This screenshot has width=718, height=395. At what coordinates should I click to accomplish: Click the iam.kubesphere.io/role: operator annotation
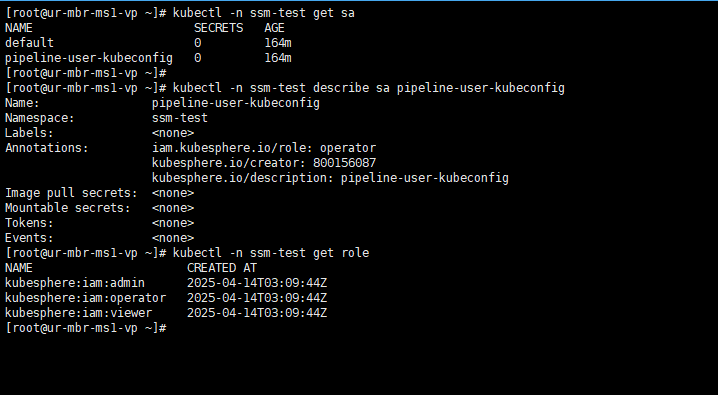pyautogui.click(x=264, y=148)
